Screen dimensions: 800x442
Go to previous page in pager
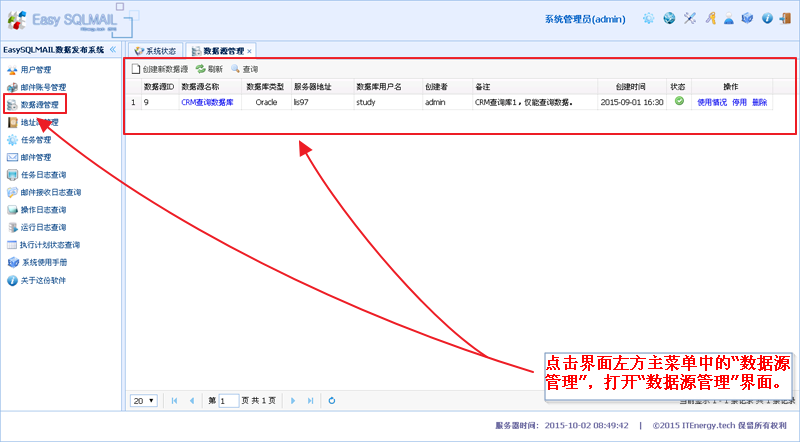pos(192,401)
